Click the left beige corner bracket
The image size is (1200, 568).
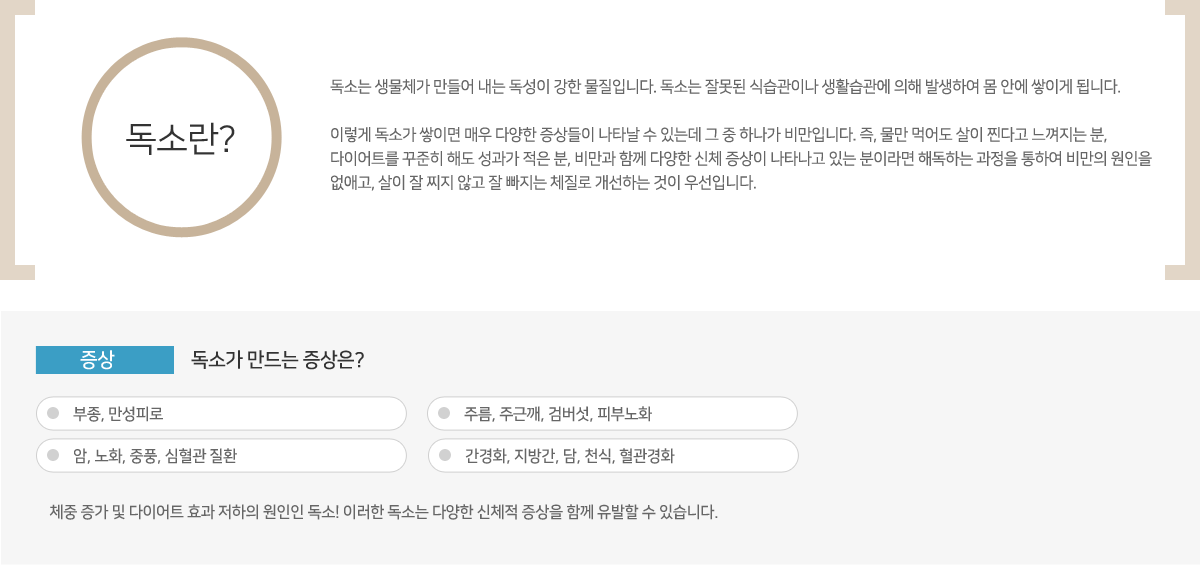[8, 140]
